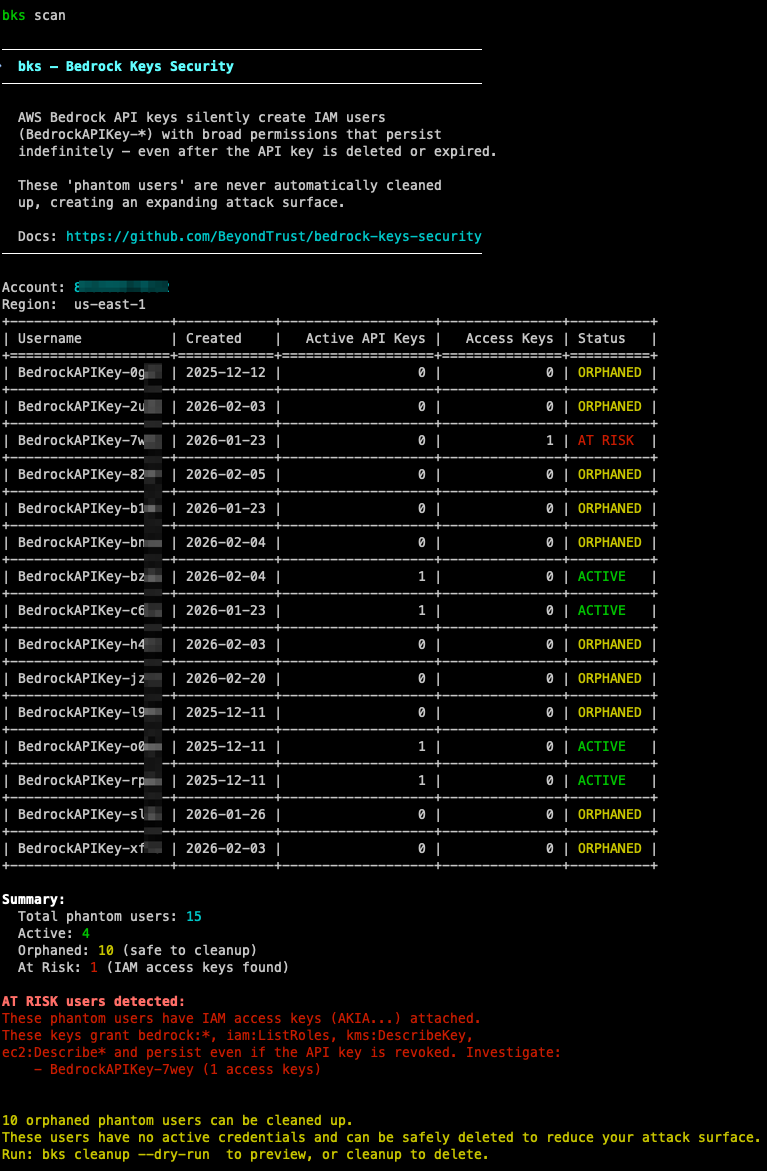Click the 'ec2:Describe* and persist' warning line
The height and width of the screenshot is (1171, 767).
click(281, 1052)
